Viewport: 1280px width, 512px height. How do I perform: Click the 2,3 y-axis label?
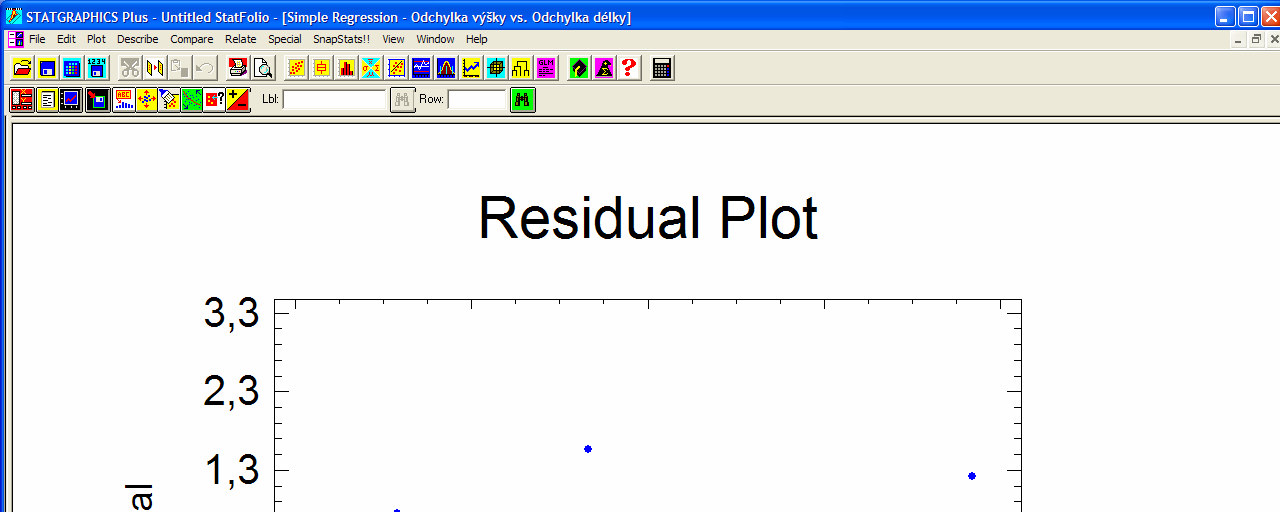231,392
